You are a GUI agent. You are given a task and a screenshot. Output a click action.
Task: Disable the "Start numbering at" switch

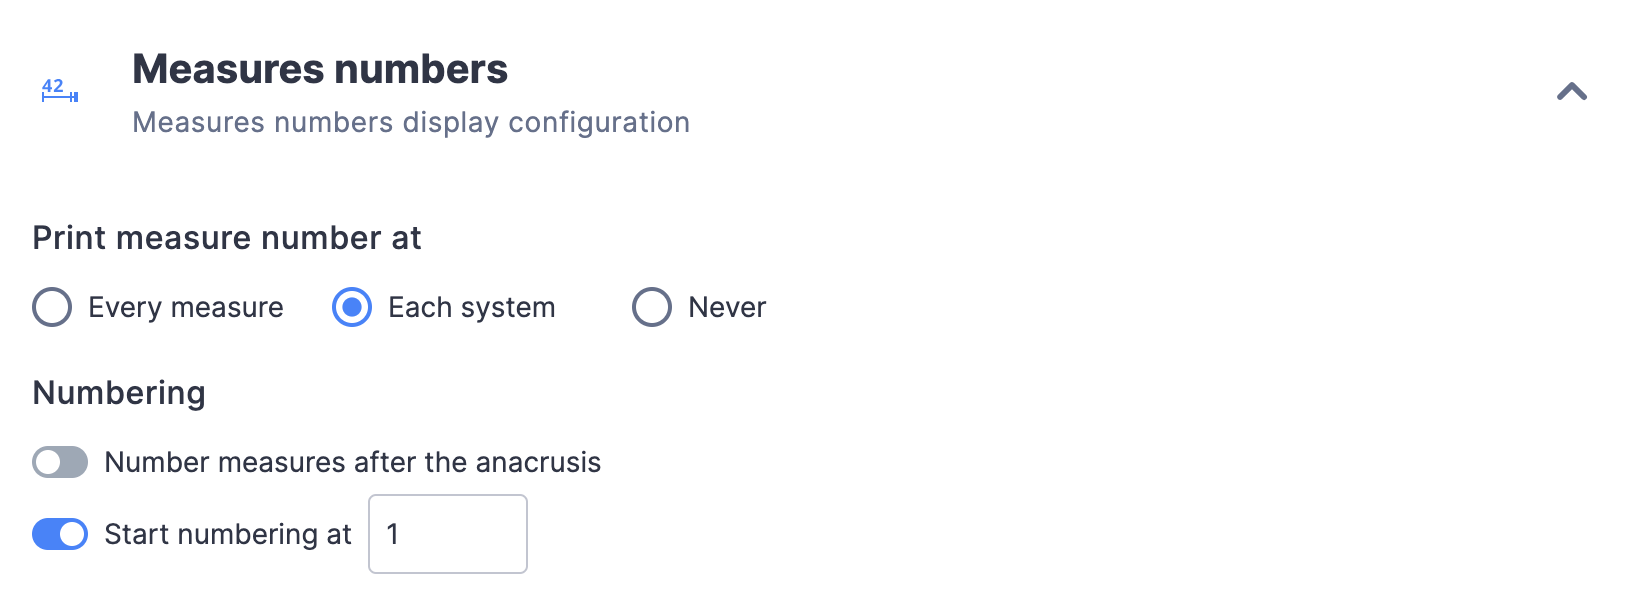pyautogui.click(x=60, y=534)
